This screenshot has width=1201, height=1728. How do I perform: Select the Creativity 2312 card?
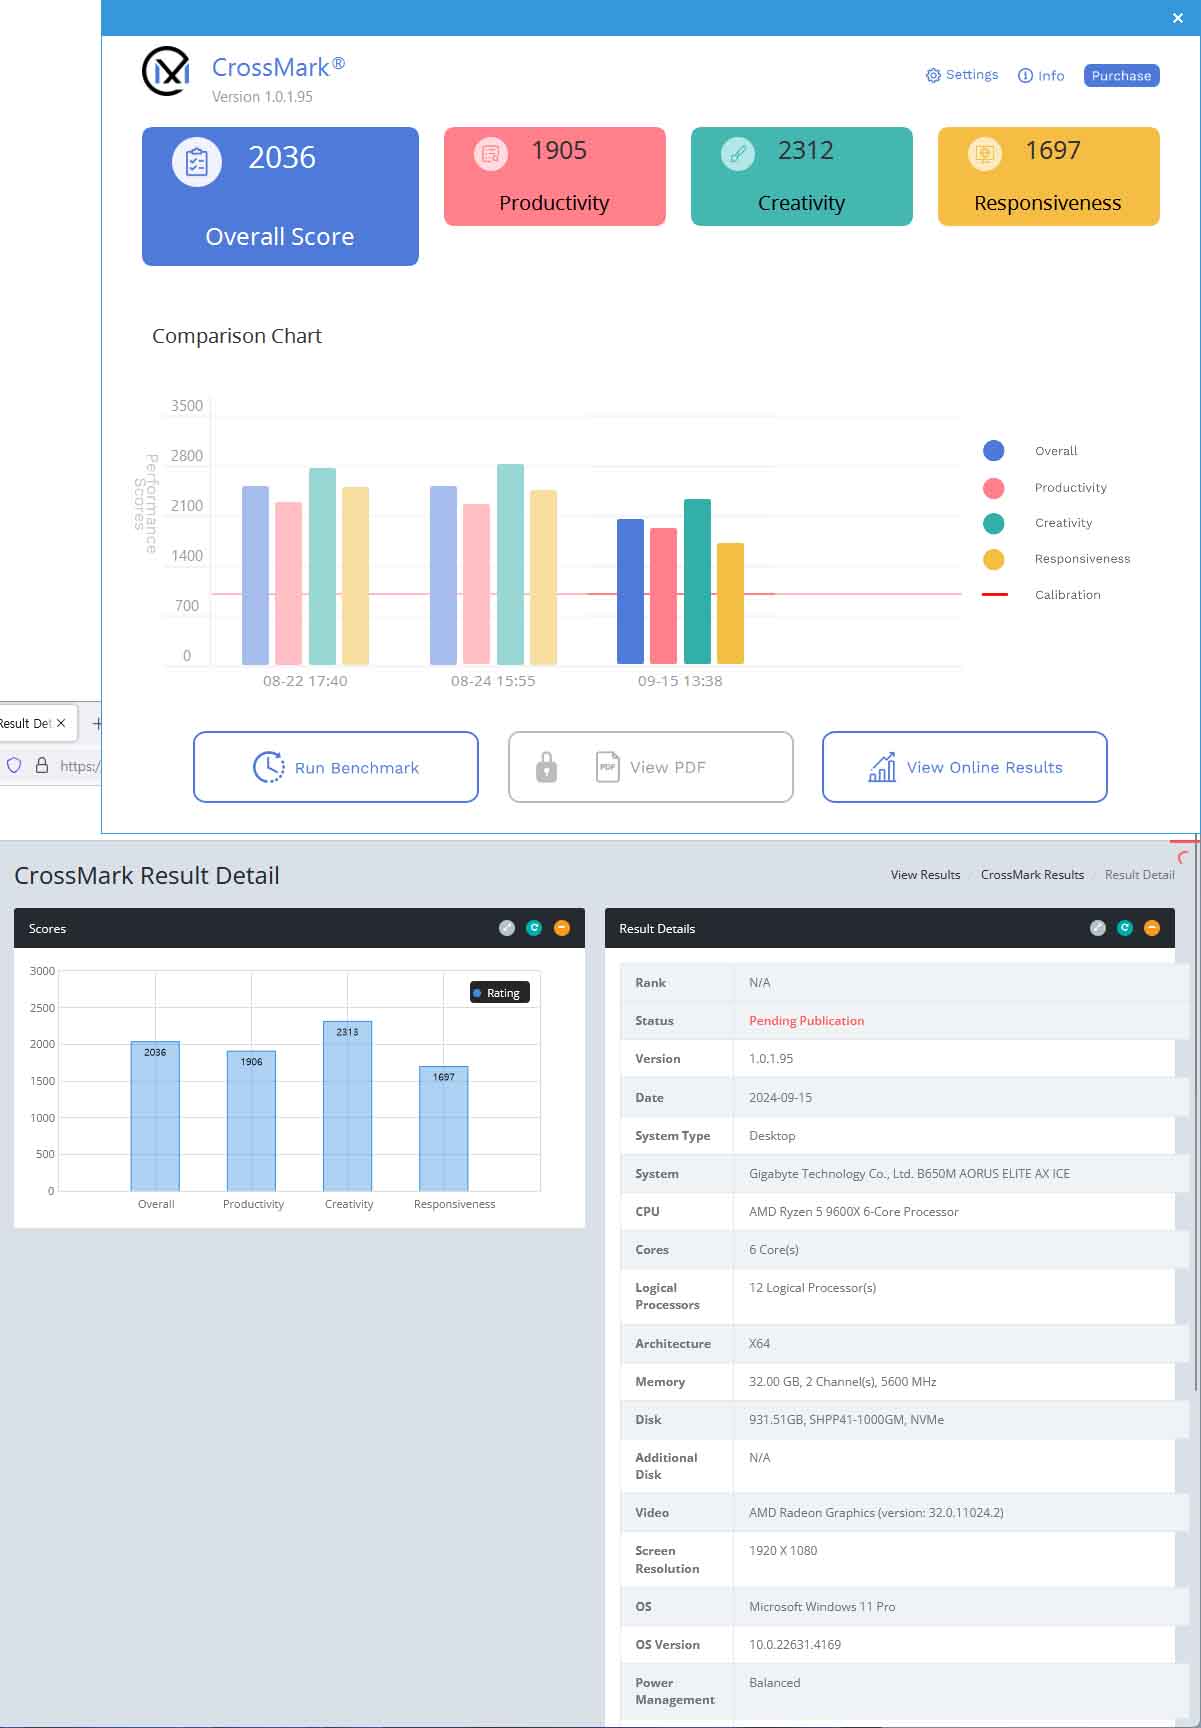point(802,176)
